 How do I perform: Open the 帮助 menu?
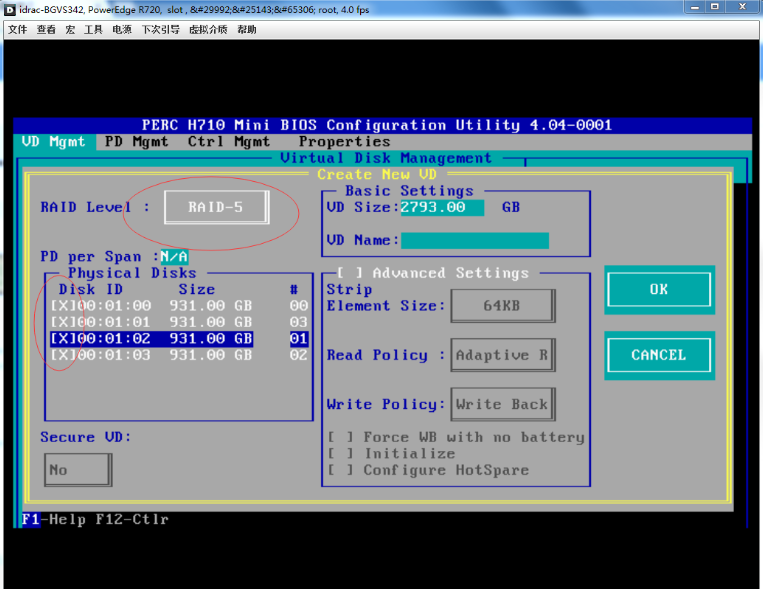click(247, 30)
